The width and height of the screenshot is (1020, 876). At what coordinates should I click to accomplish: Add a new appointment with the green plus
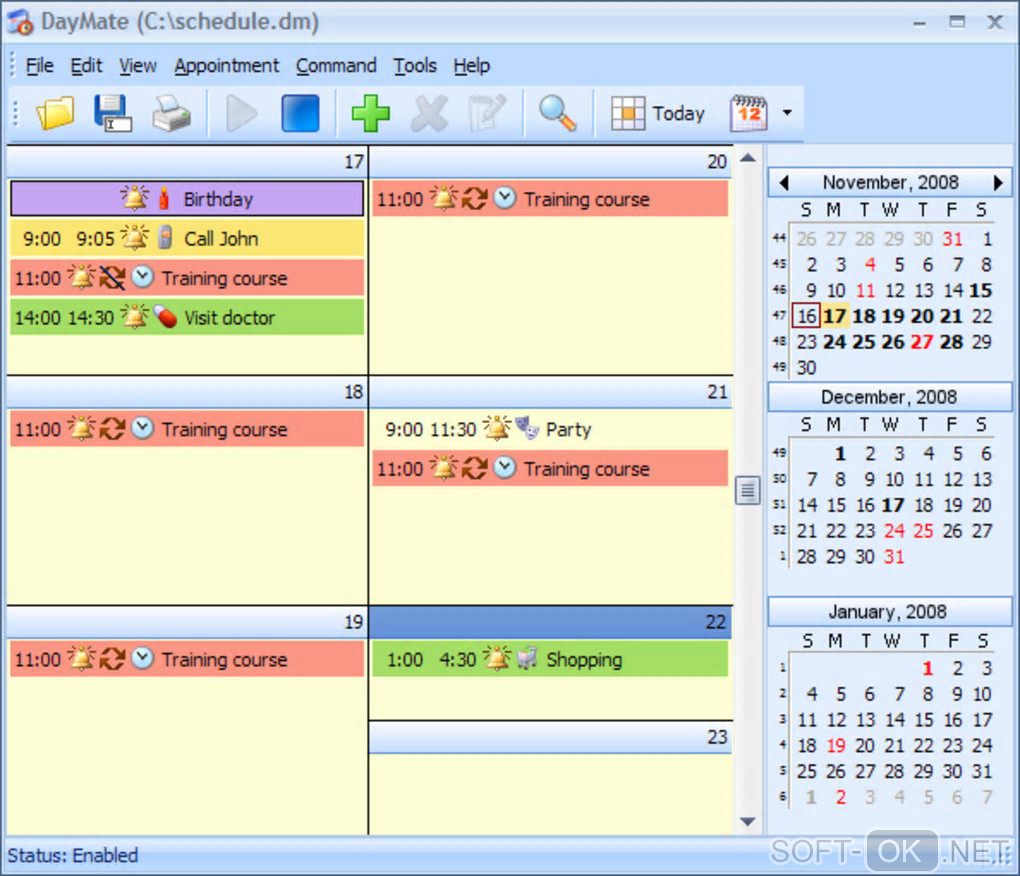pyautogui.click(x=370, y=113)
